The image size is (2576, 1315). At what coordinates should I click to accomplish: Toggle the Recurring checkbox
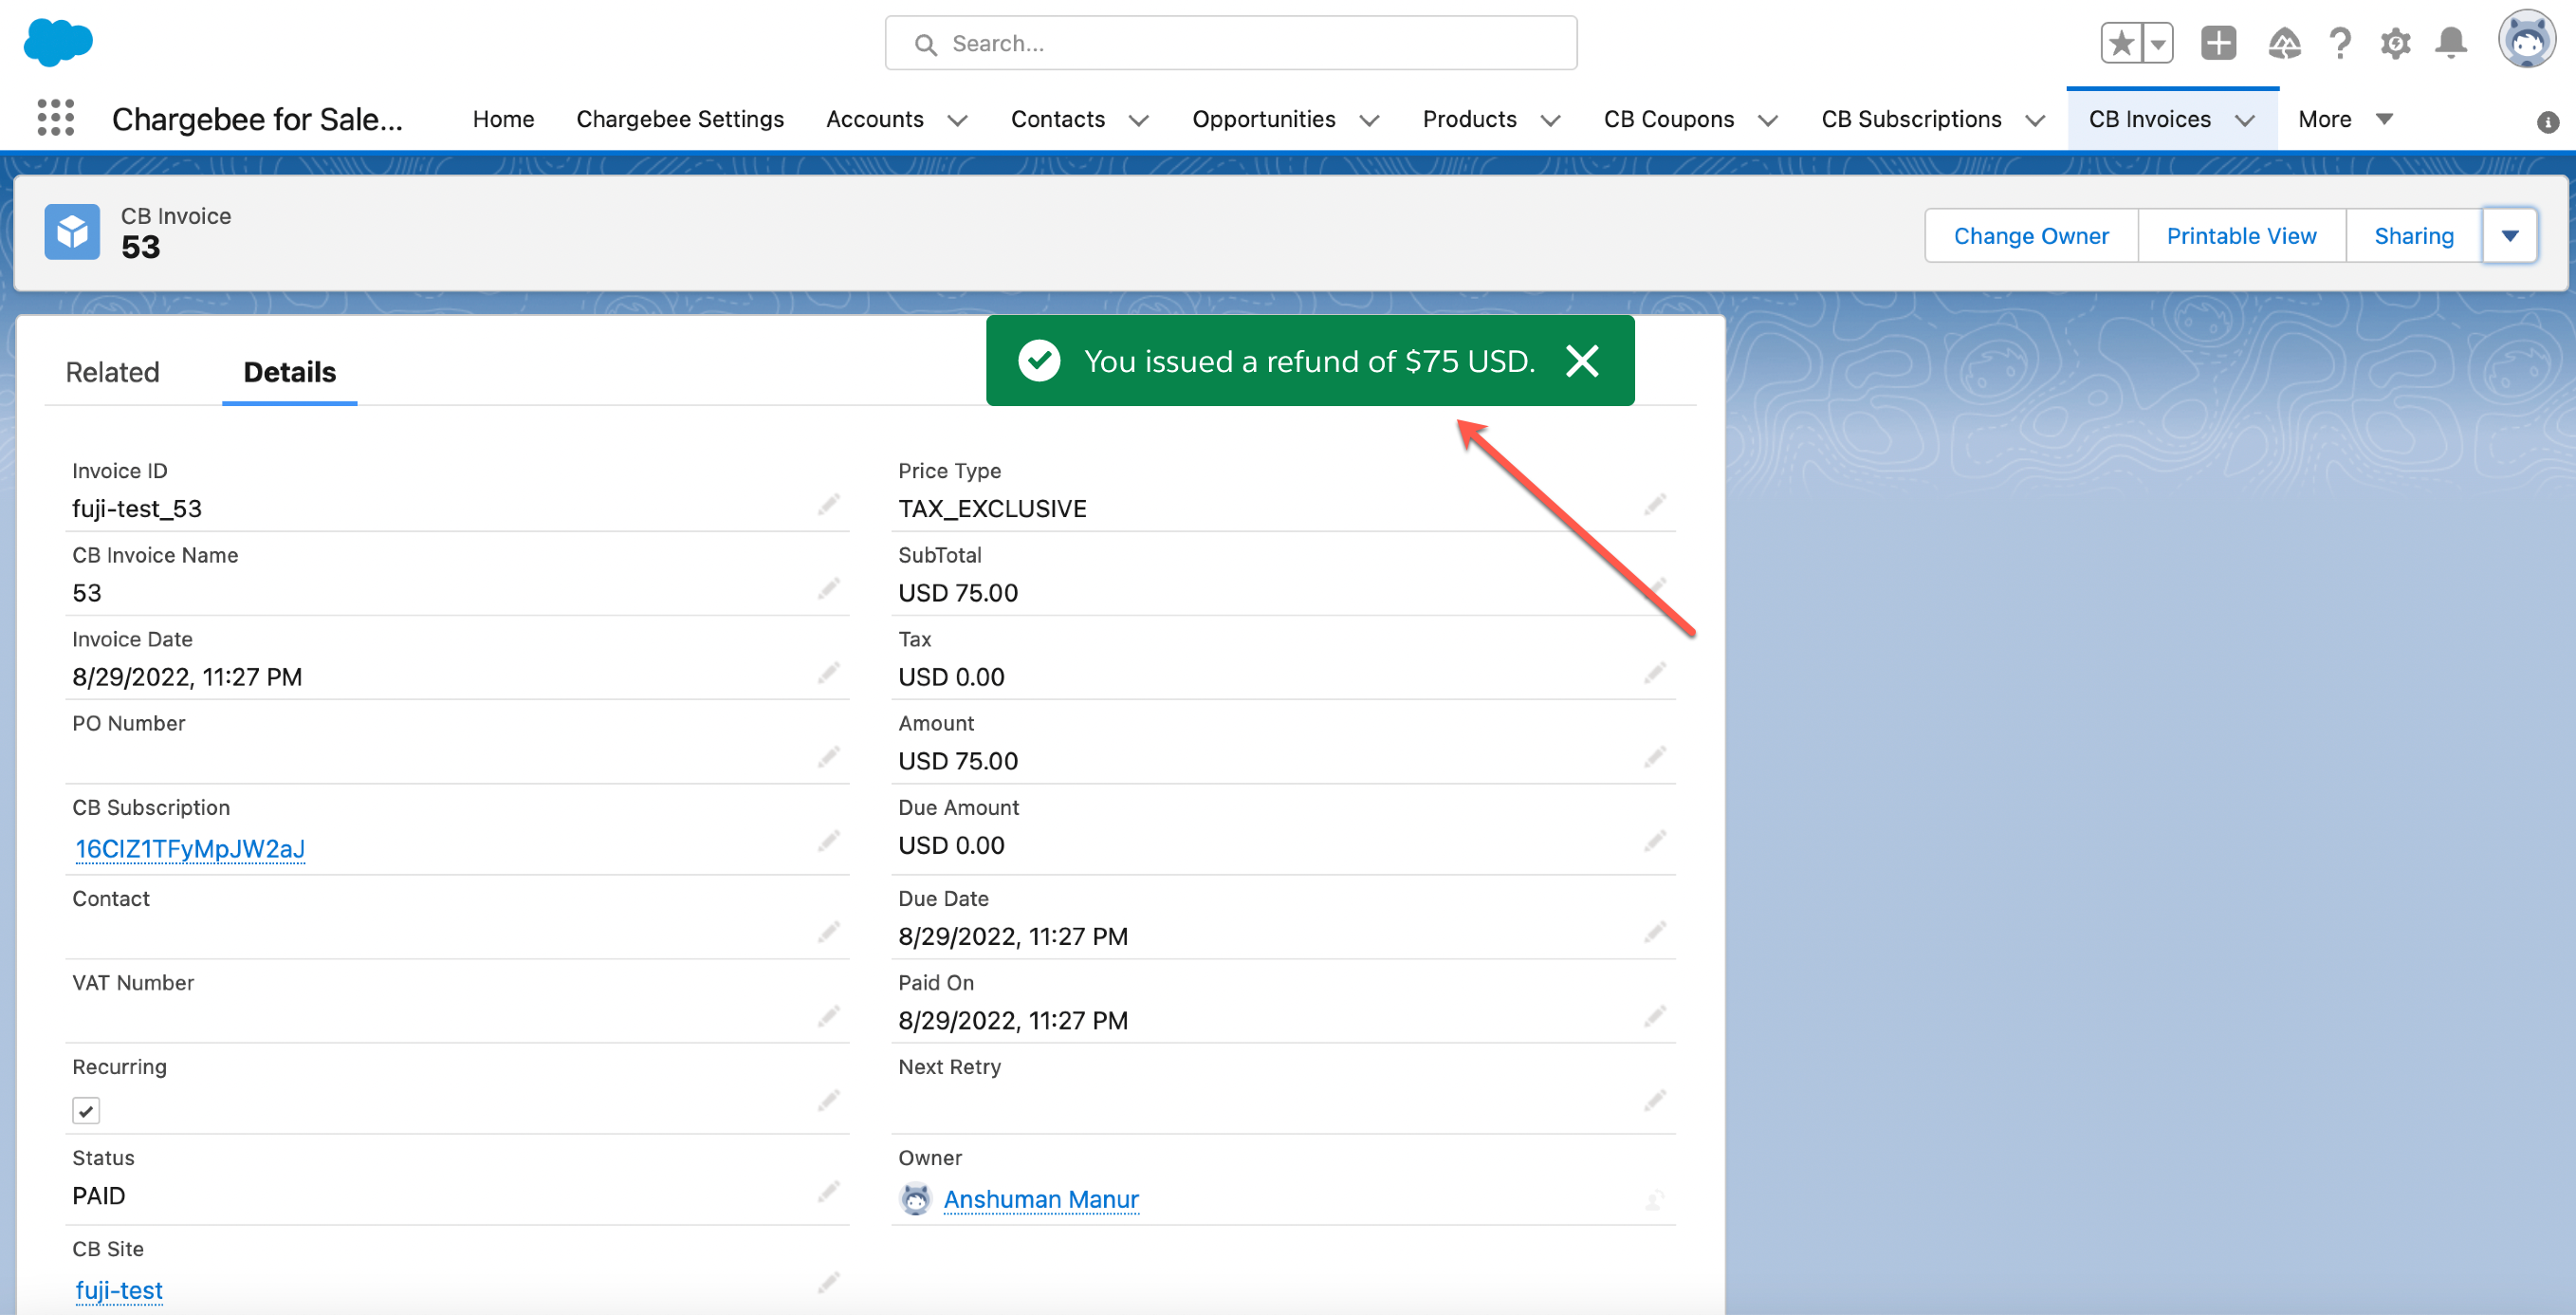86,1110
